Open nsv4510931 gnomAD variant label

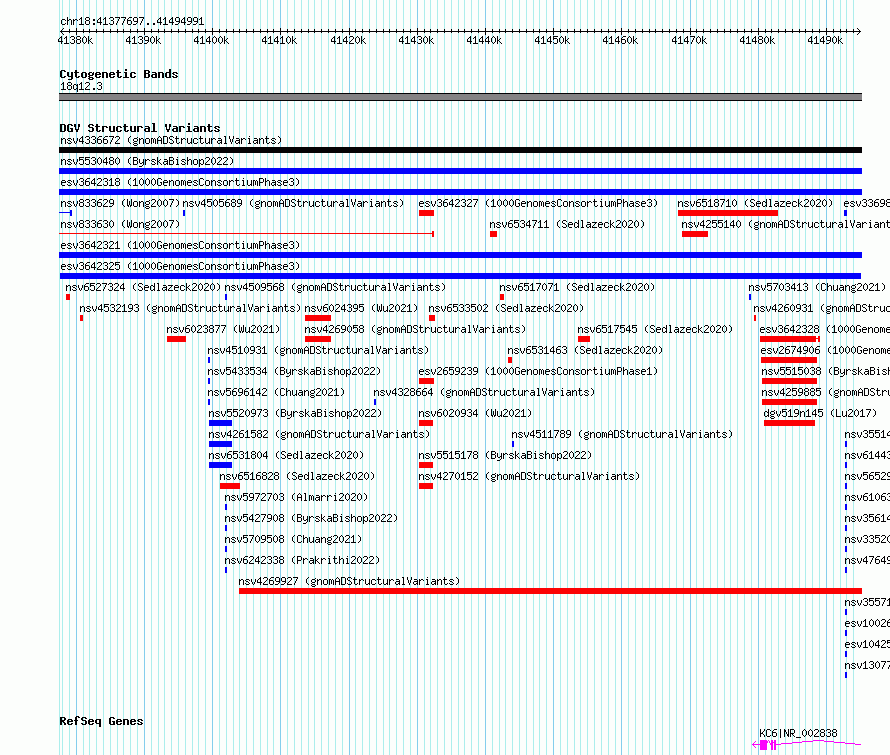click(x=318, y=350)
